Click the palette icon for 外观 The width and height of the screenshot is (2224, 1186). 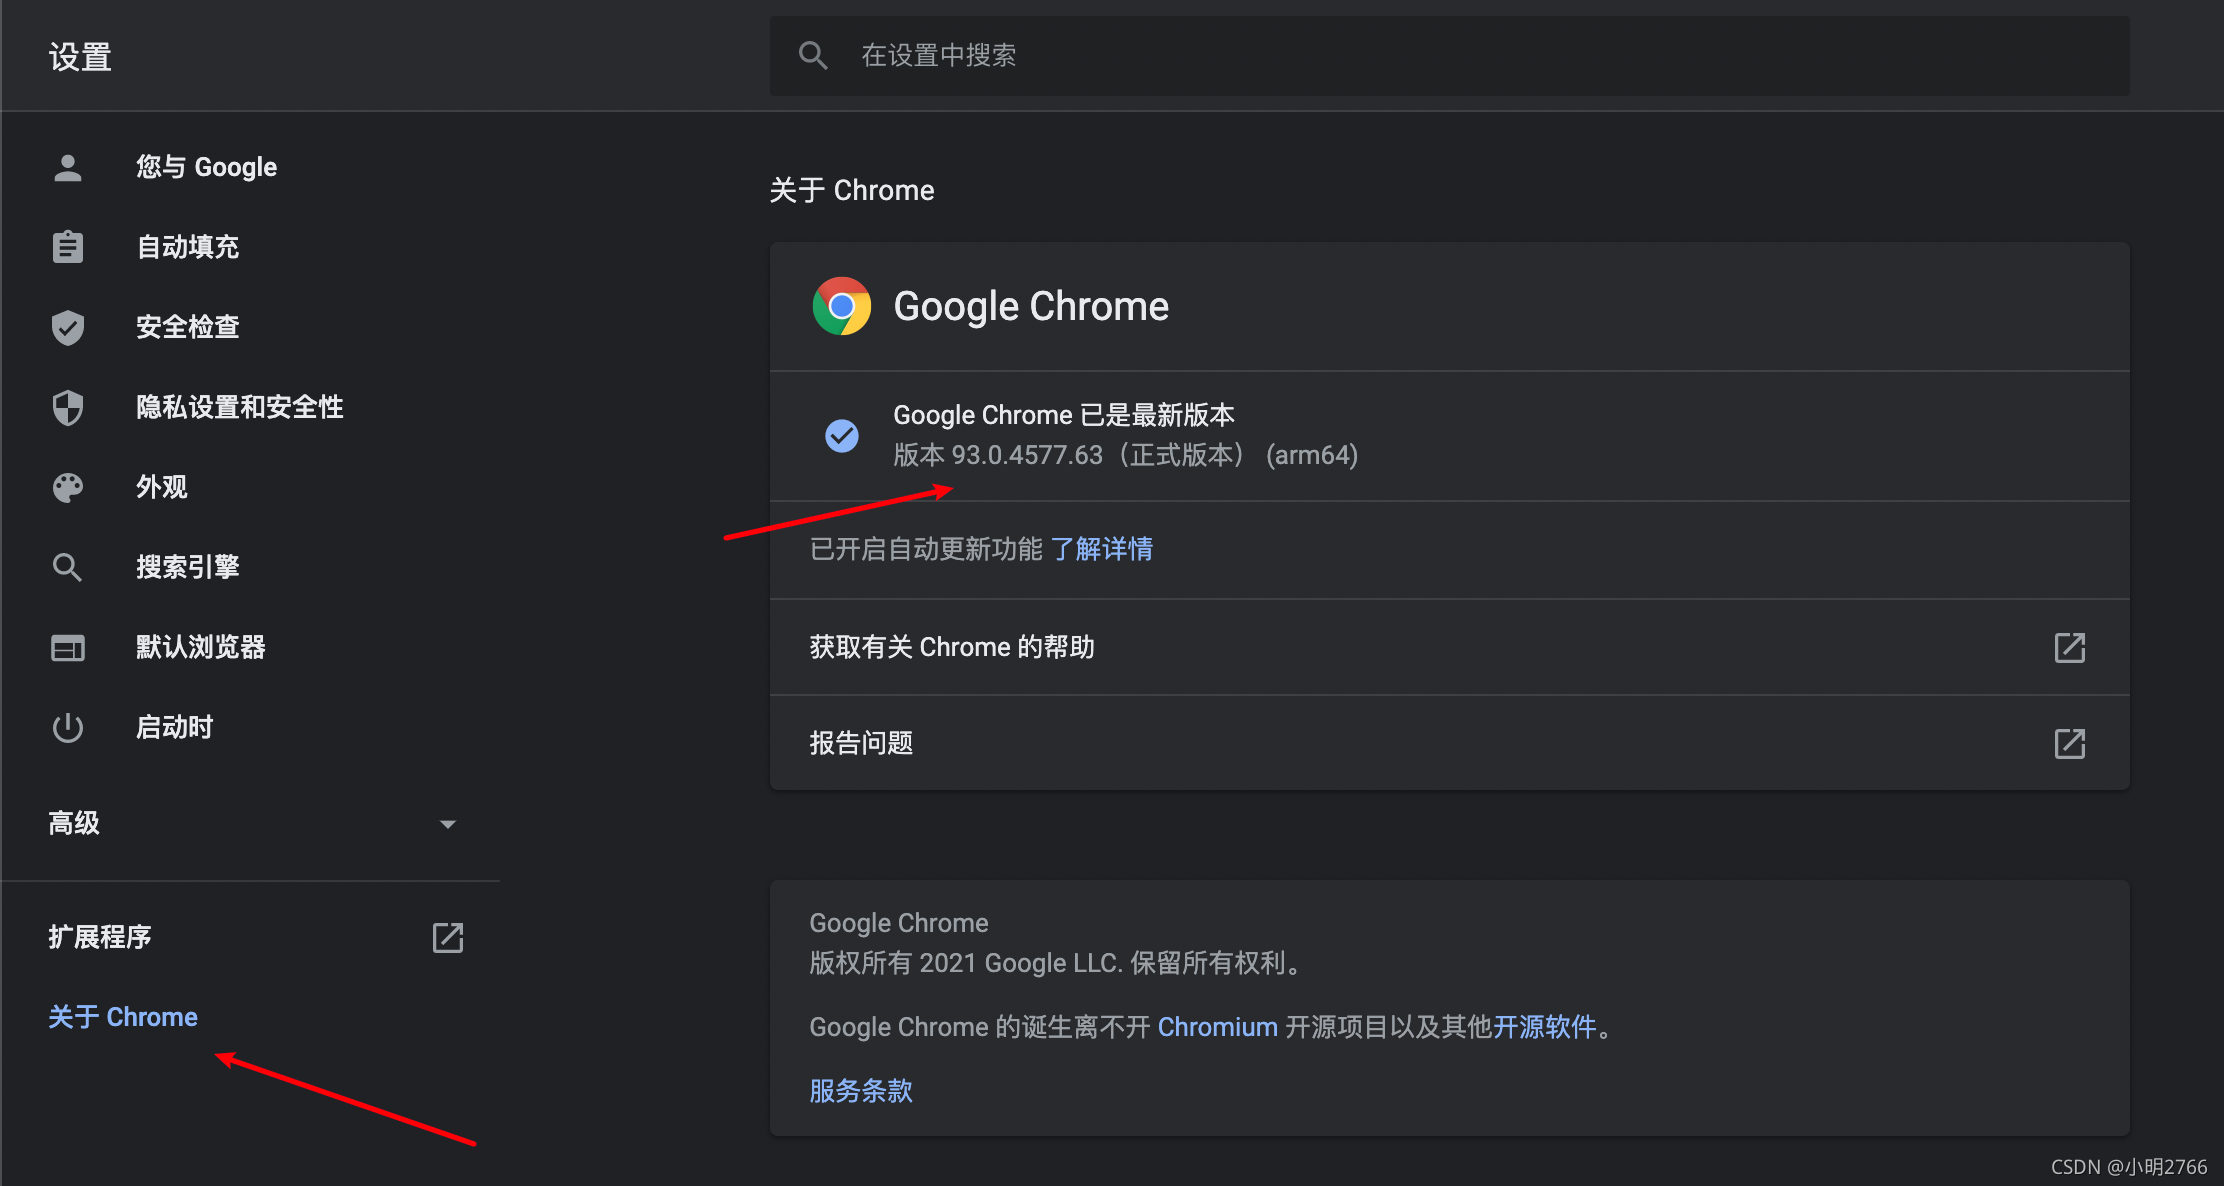(x=67, y=487)
